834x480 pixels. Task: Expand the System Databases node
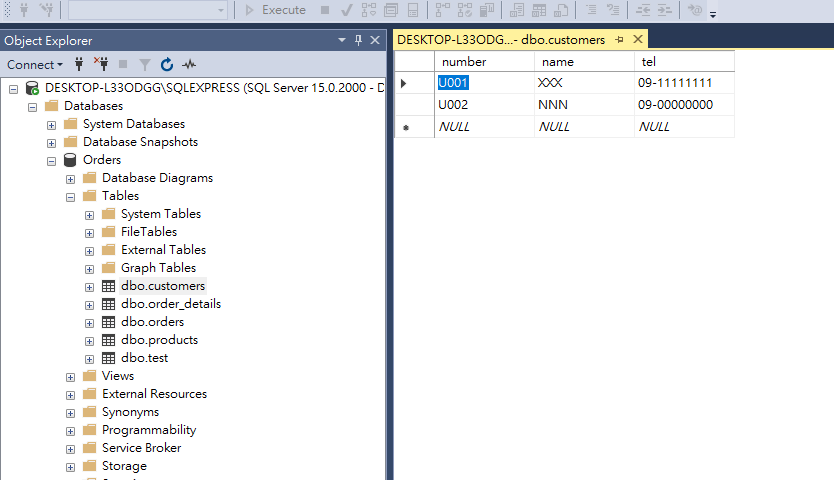(x=52, y=124)
